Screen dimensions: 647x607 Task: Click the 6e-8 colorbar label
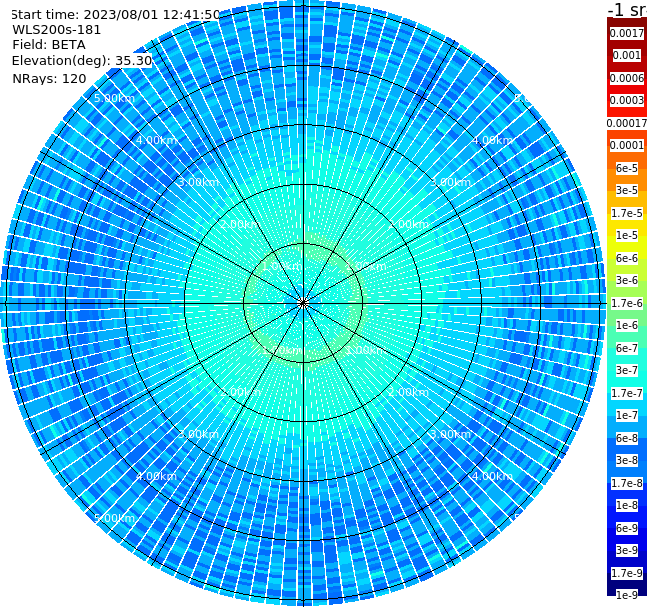click(627, 438)
